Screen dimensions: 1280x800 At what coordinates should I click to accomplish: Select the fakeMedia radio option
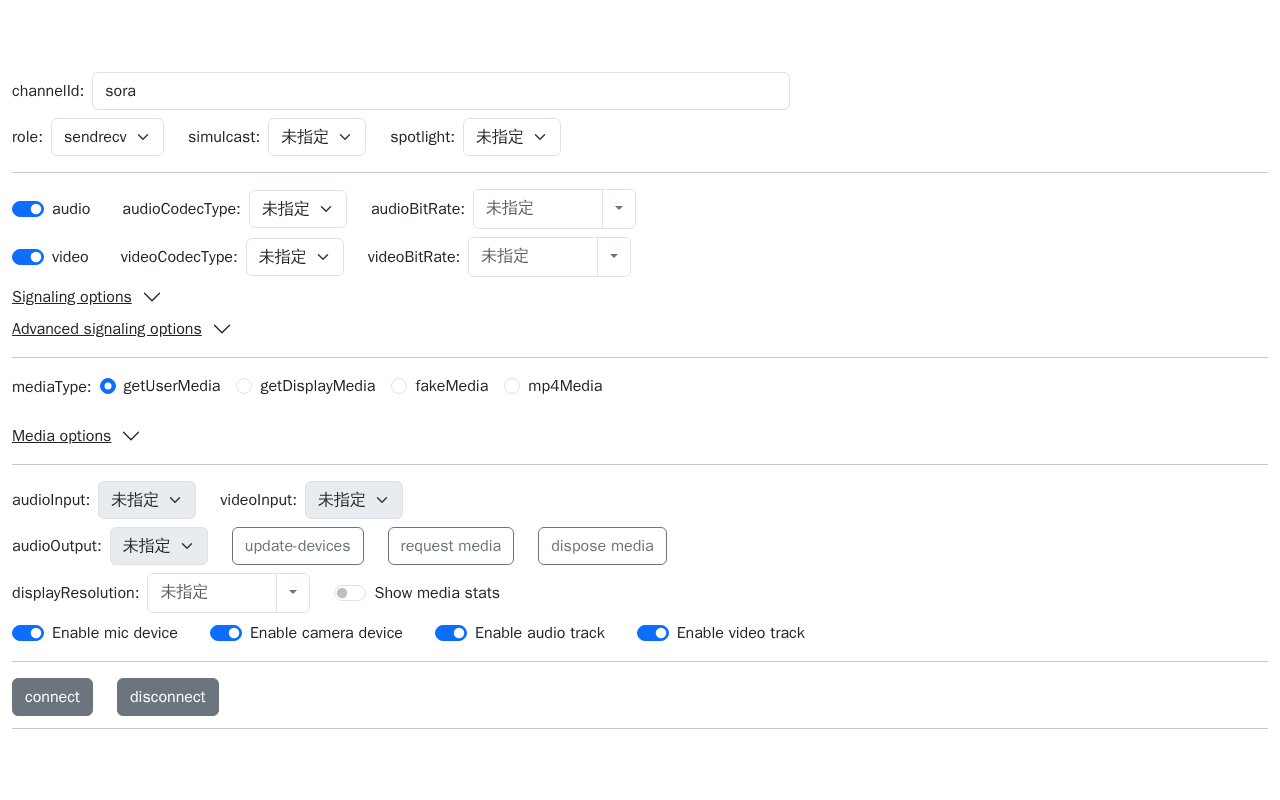(399, 386)
